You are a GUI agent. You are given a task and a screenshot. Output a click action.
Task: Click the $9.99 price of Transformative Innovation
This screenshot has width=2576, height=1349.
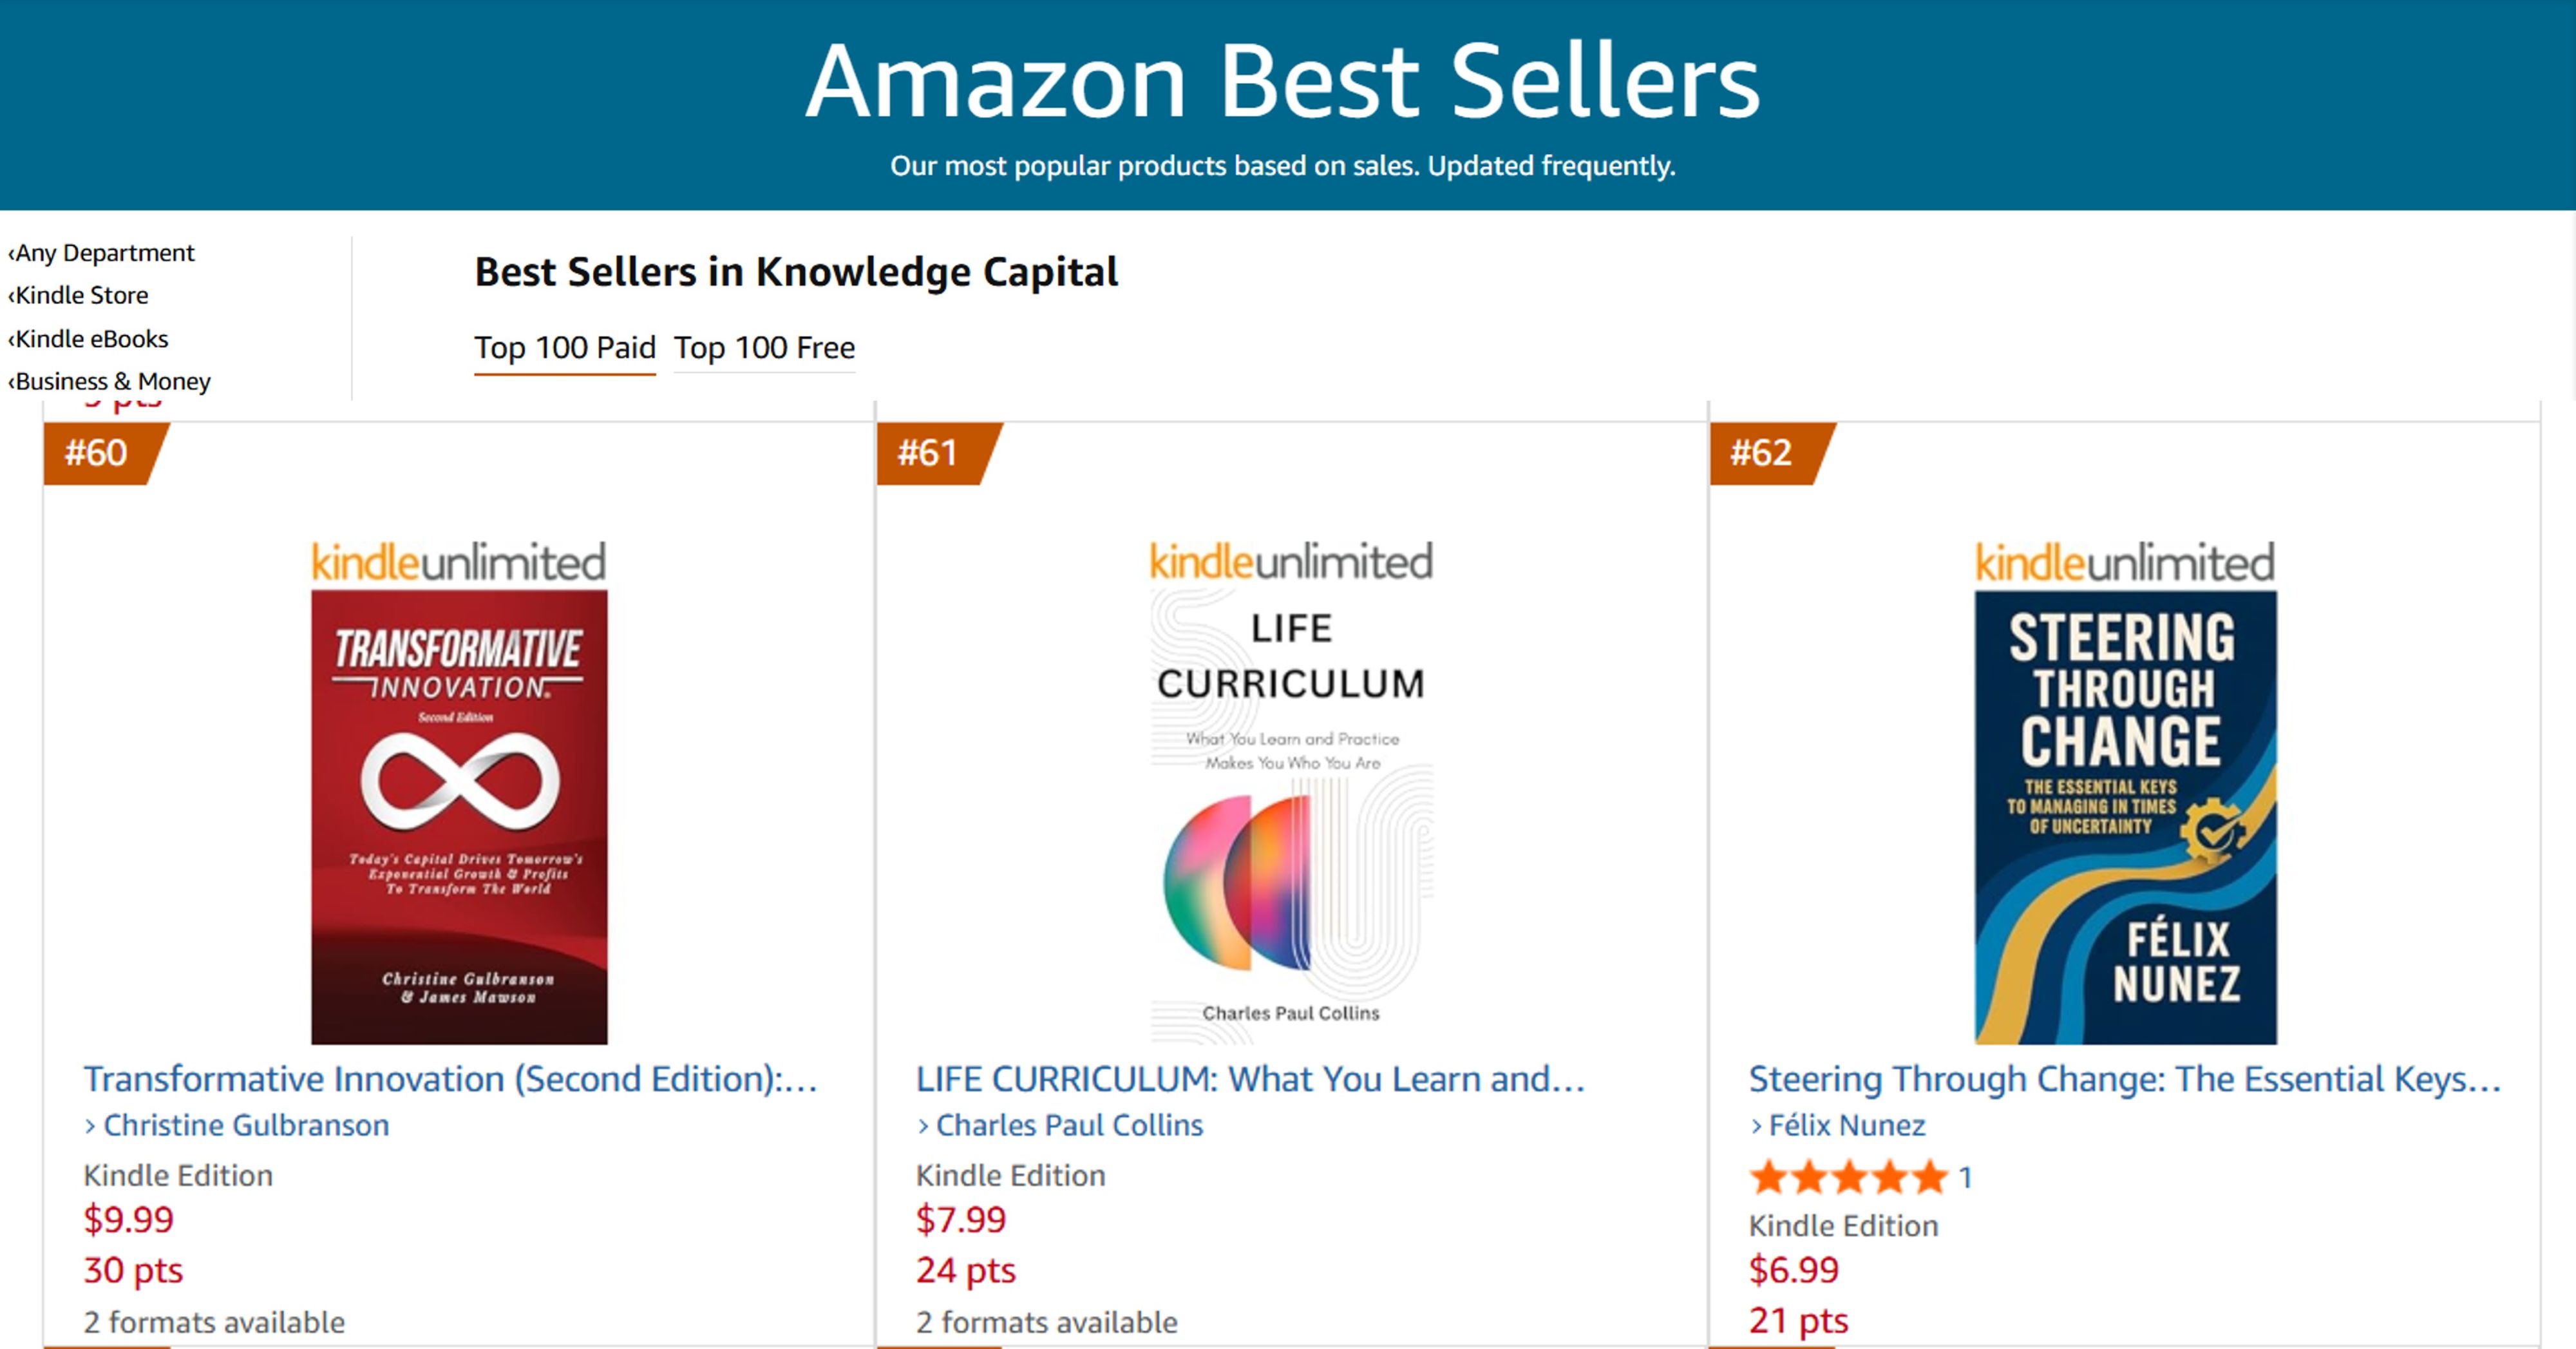coord(128,1220)
